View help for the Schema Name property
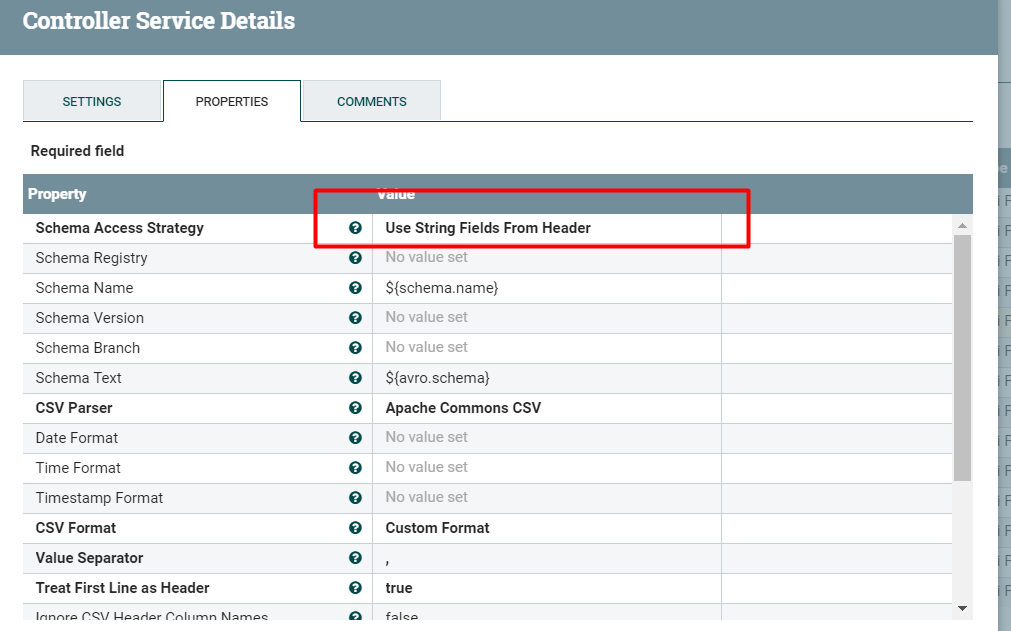The image size is (1011, 631). 355,288
